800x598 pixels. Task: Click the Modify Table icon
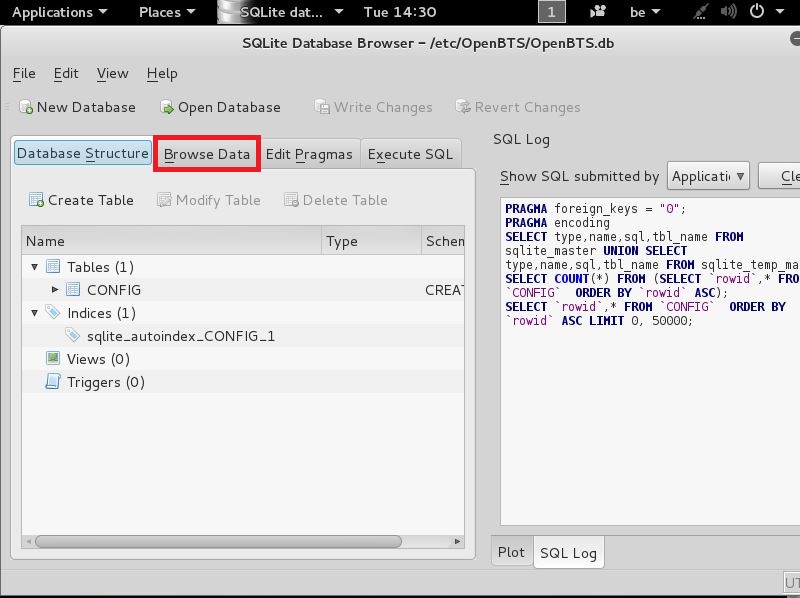point(164,200)
